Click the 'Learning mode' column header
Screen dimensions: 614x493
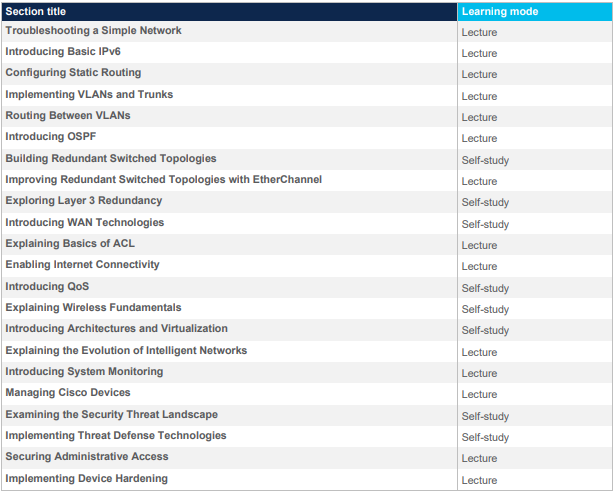[535, 11]
